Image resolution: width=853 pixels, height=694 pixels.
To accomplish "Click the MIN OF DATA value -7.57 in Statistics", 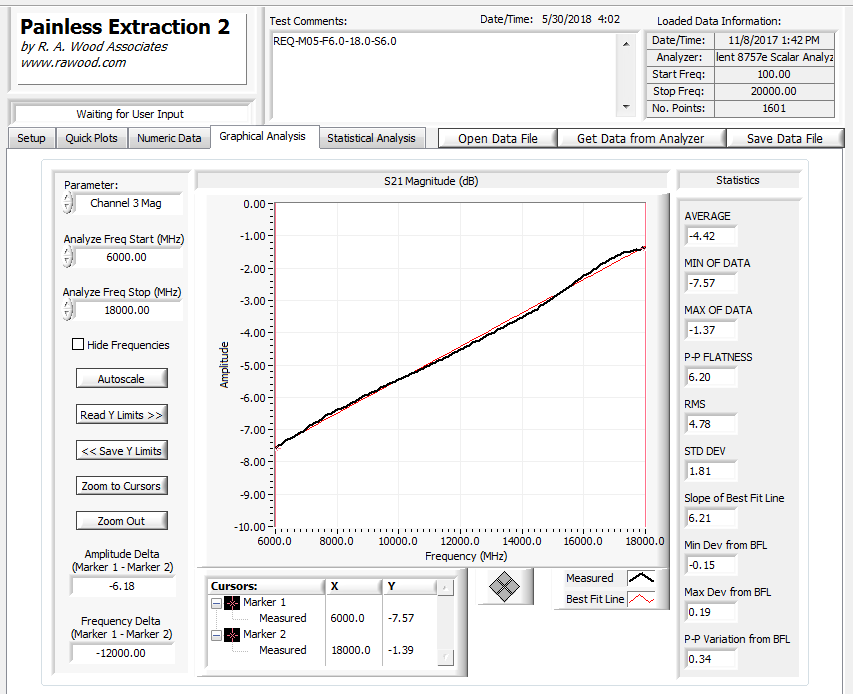I will (710, 283).
